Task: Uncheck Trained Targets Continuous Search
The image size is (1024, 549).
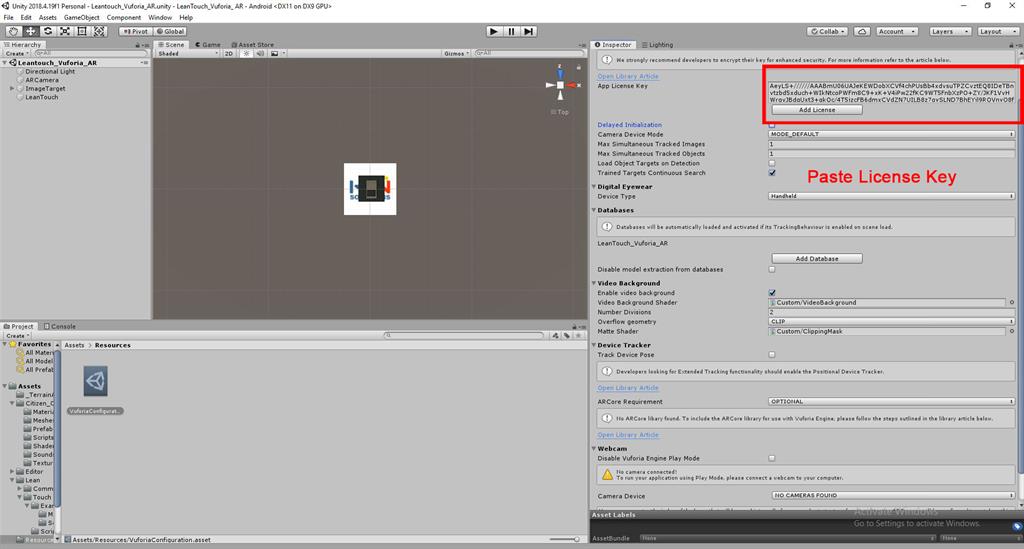Action: (x=772, y=173)
